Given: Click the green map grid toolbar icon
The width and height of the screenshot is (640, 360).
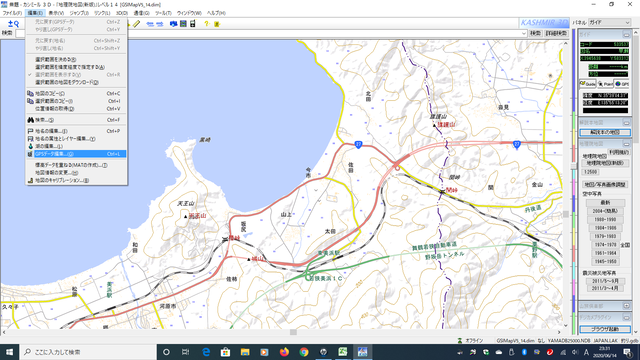Looking at the screenshot, I should (183, 24).
